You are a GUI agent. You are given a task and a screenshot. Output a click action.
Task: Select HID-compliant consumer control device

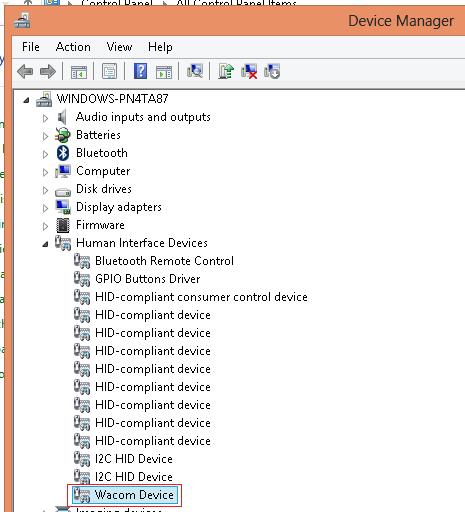pos(201,297)
